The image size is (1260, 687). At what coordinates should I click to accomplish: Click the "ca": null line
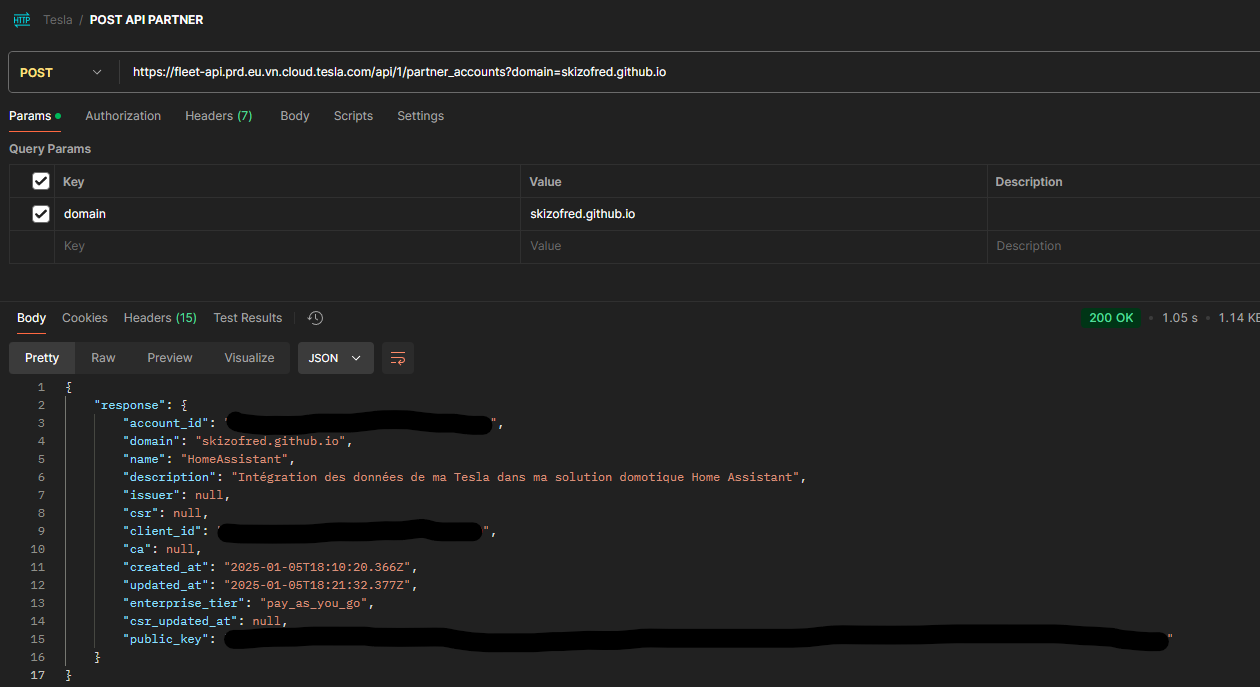tap(162, 549)
